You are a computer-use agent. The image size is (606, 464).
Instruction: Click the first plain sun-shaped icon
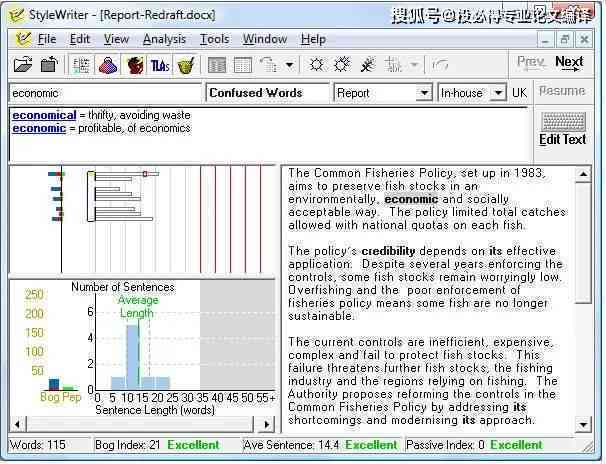(x=316, y=65)
